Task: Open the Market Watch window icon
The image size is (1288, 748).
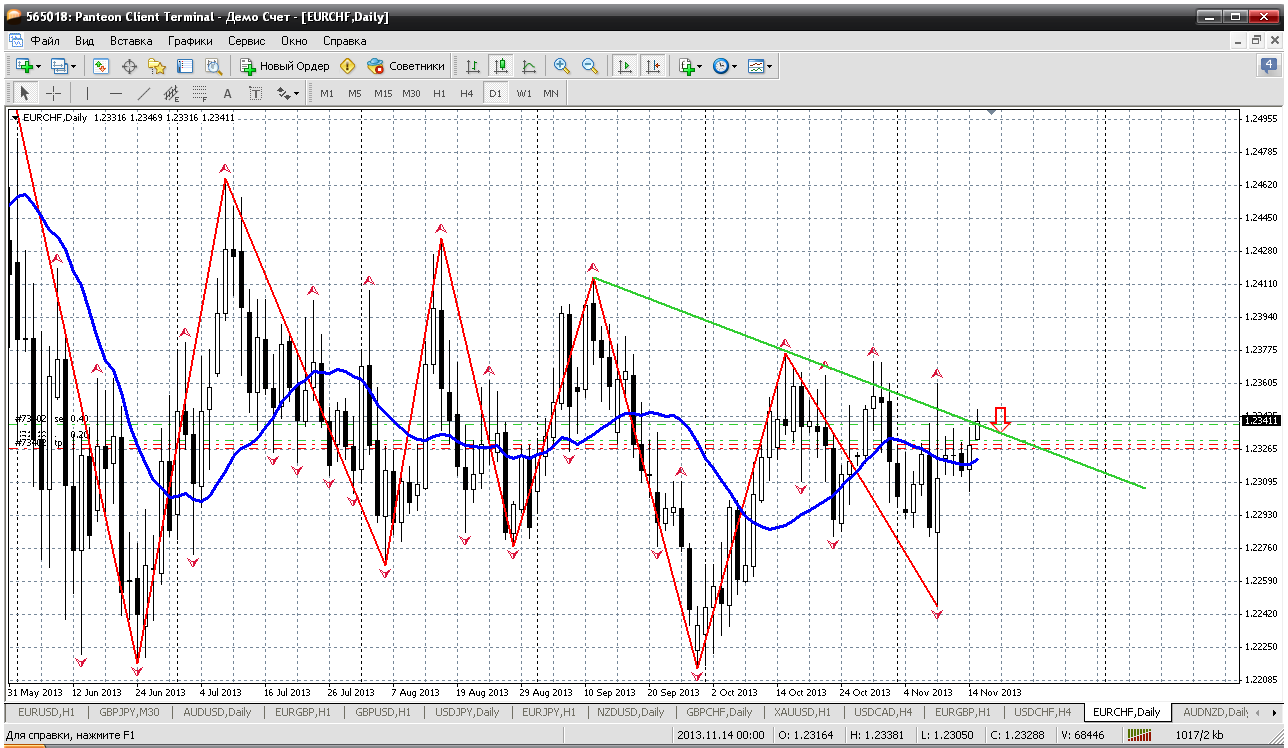Action: pyautogui.click(x=101, y=66)
